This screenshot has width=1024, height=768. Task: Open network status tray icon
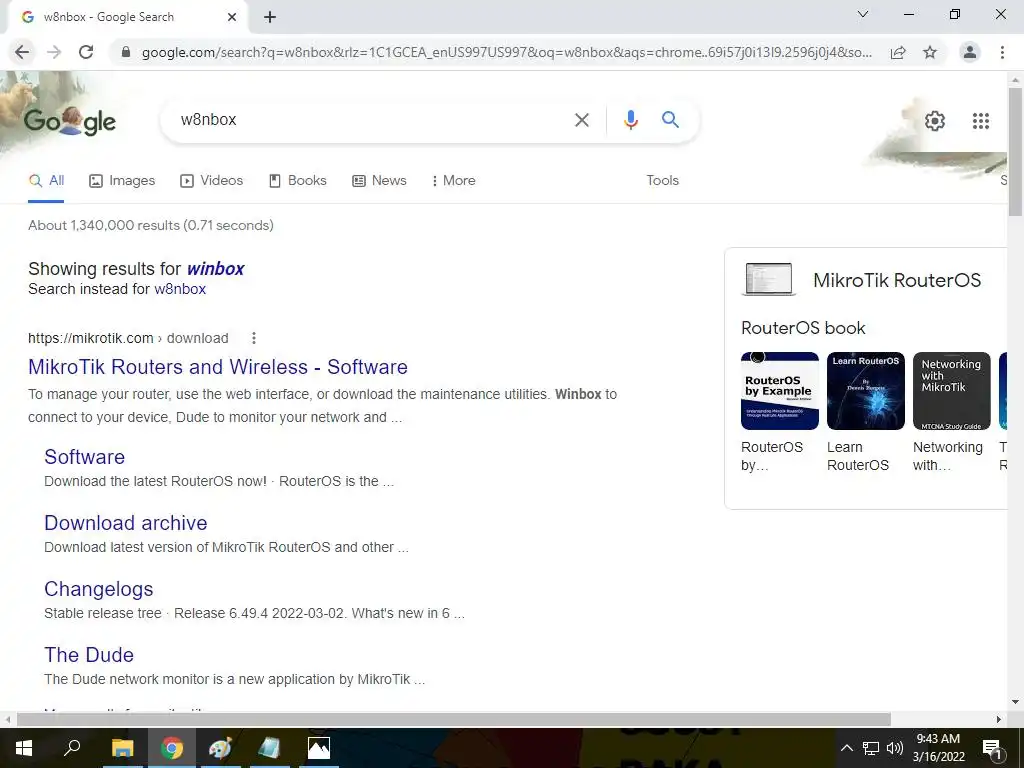[x=871, y=748]
